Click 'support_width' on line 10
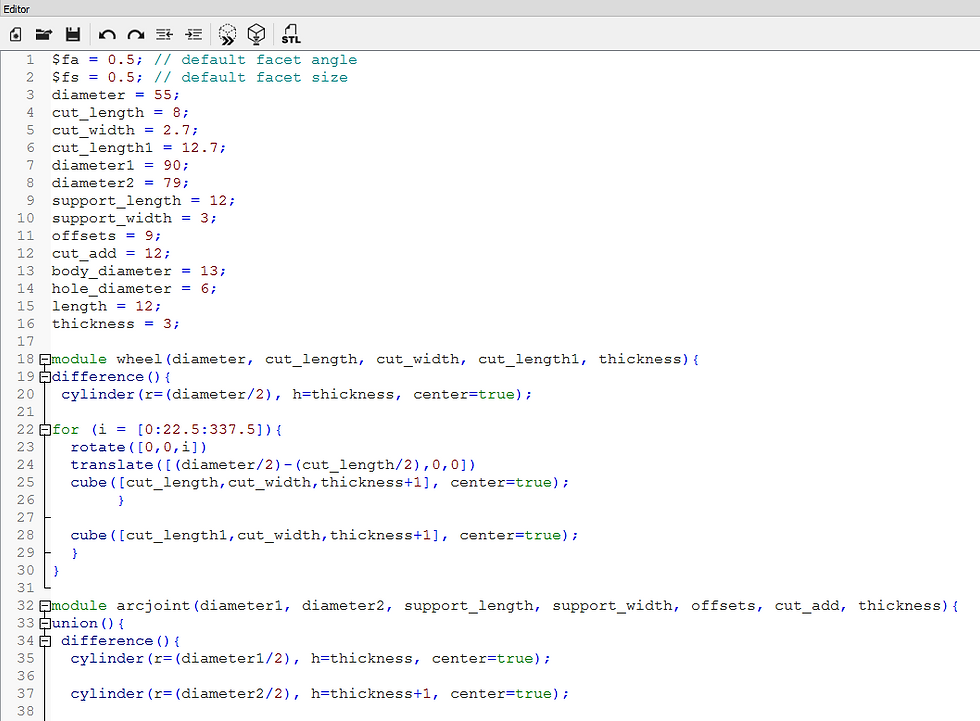Image resolution: width=980 pixels, height=721 pixels. [x=112, y=219]
